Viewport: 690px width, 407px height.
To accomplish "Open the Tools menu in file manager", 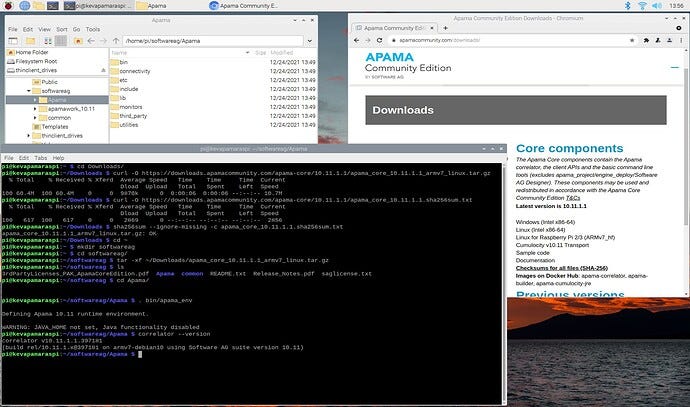I will (x=93, y=29).
